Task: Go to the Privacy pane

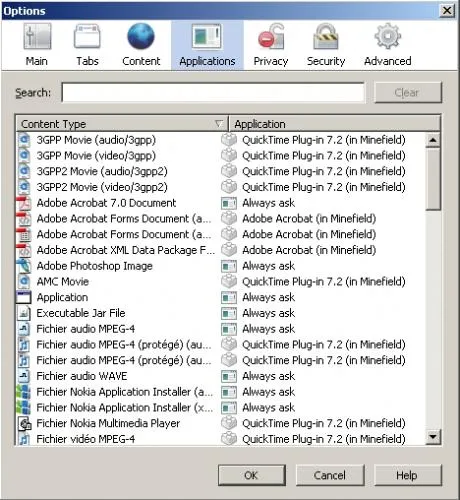Action: pos(271,45)
